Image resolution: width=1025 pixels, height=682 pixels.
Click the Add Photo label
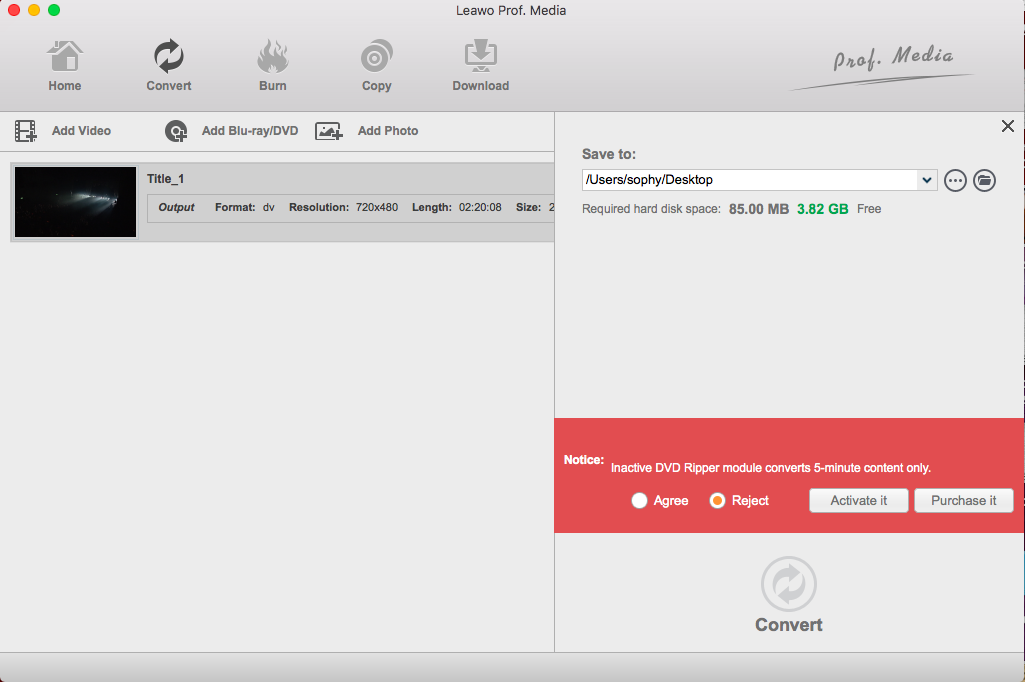(x=388, y=131)
